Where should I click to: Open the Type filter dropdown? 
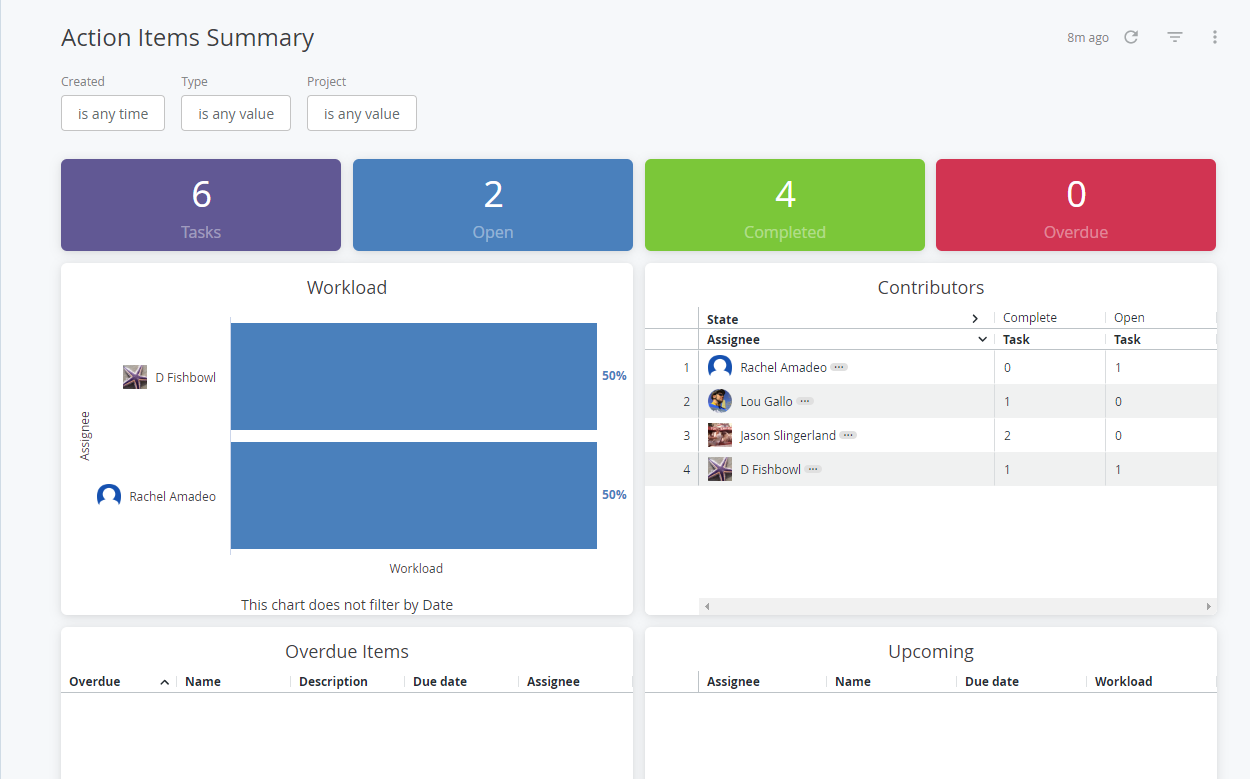[x=236, y=114]
